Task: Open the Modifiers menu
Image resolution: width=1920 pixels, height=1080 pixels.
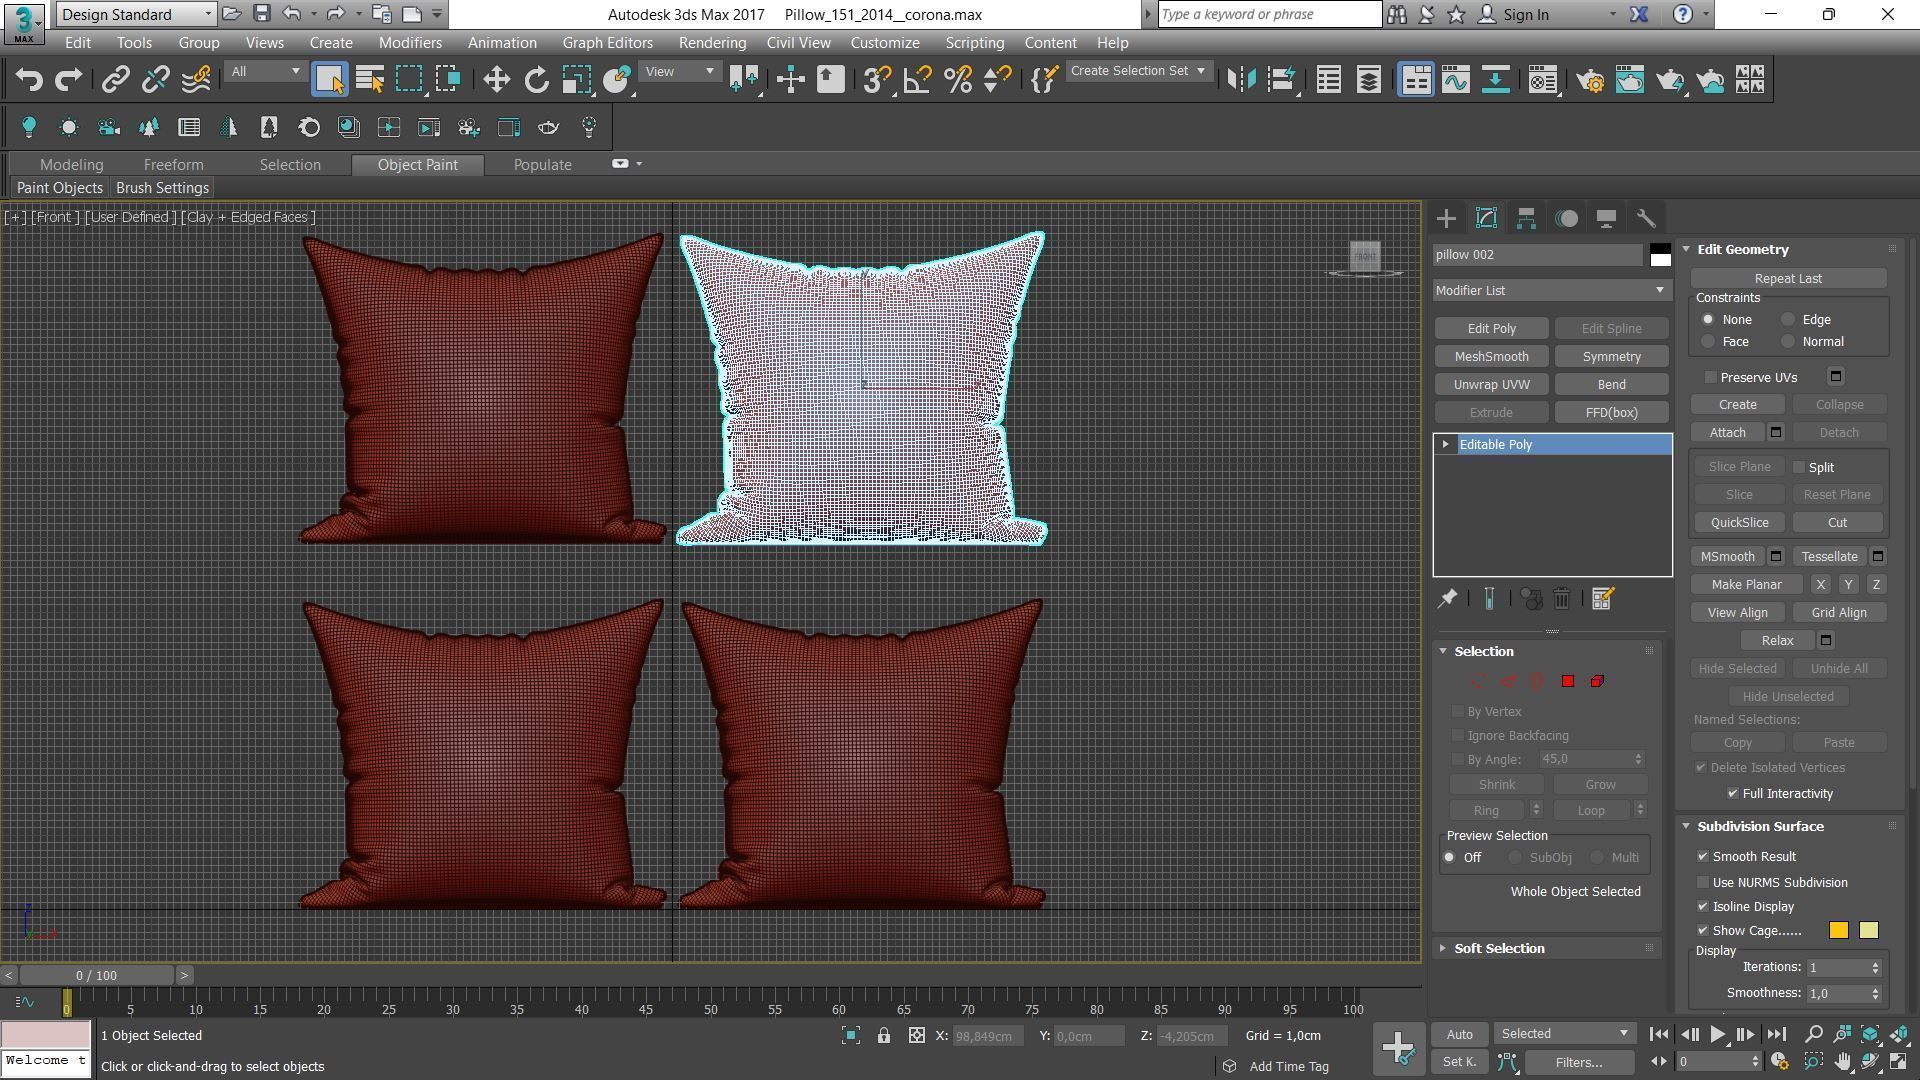Action: coord(410,43)
